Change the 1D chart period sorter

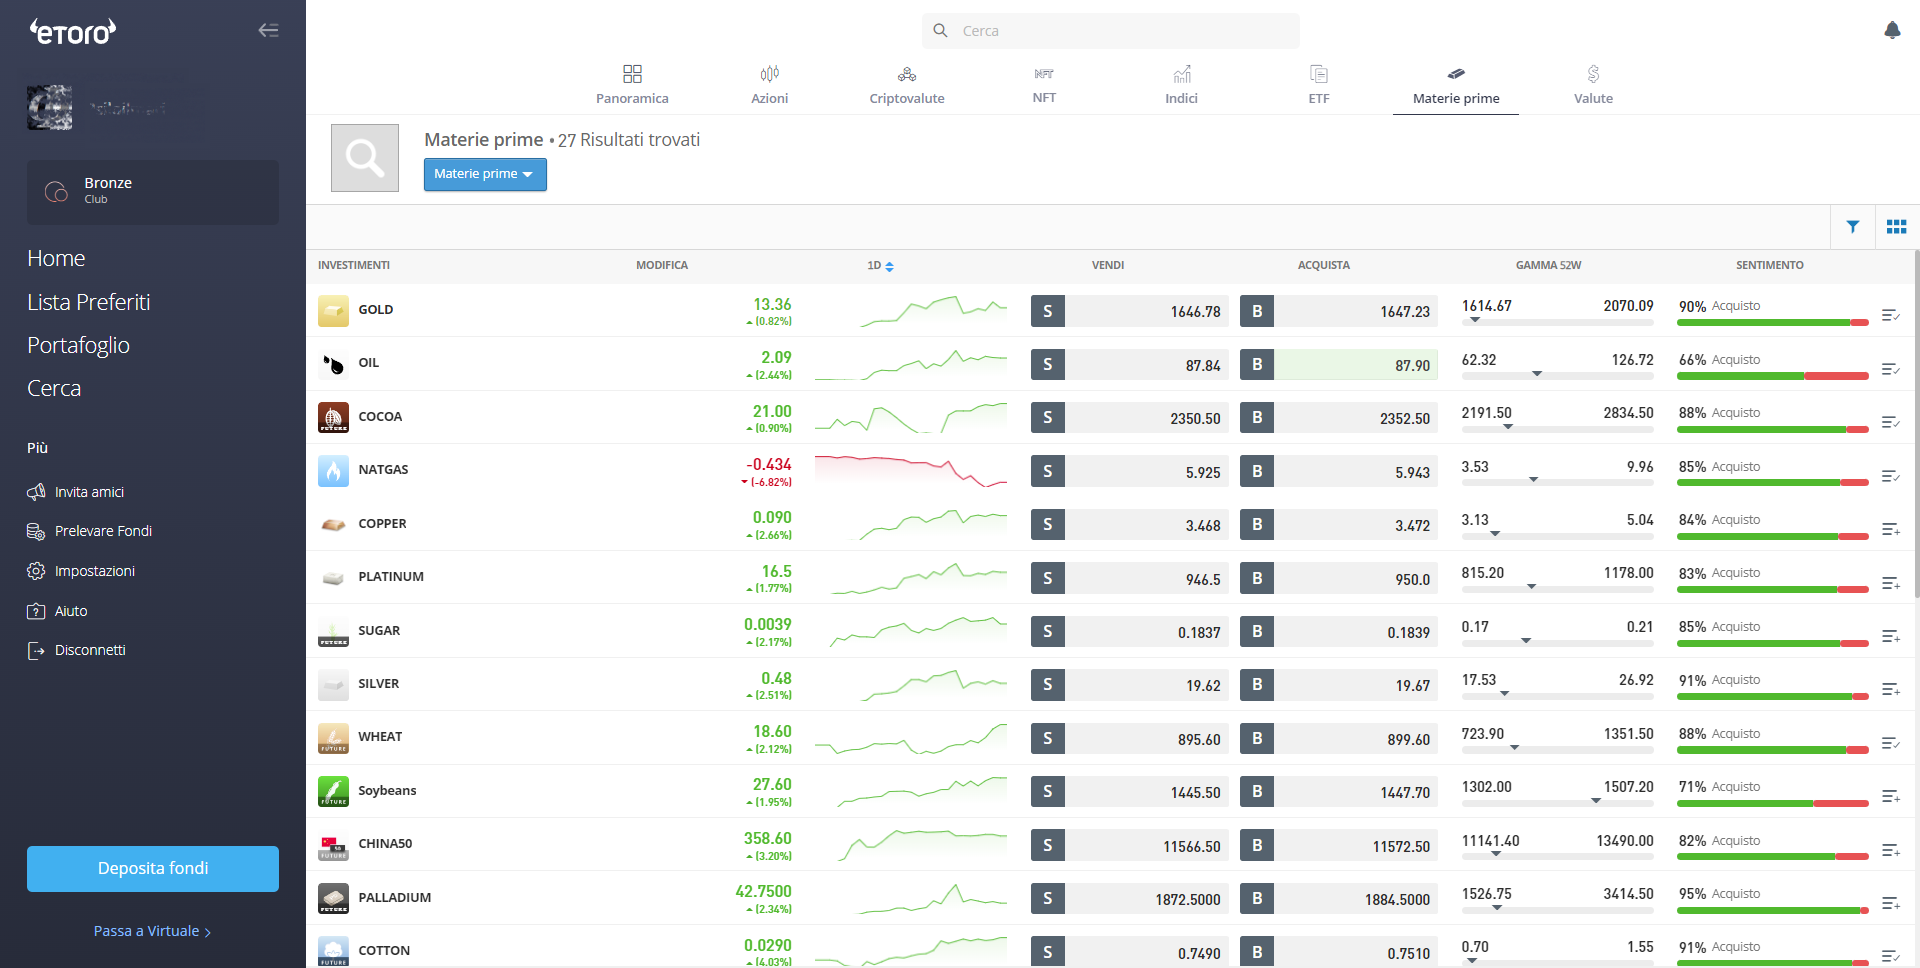pos(880,266)
